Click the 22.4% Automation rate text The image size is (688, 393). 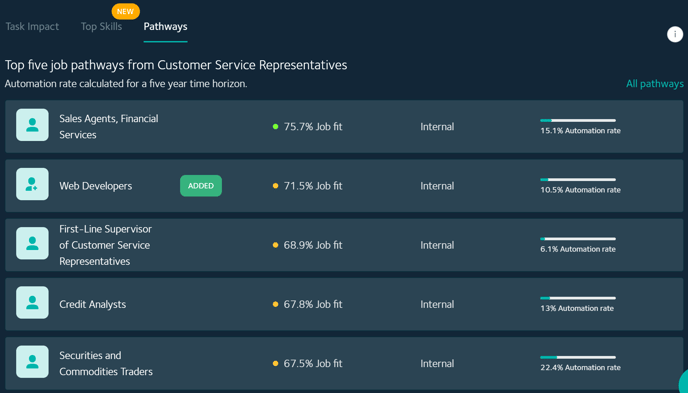[580, 368]
